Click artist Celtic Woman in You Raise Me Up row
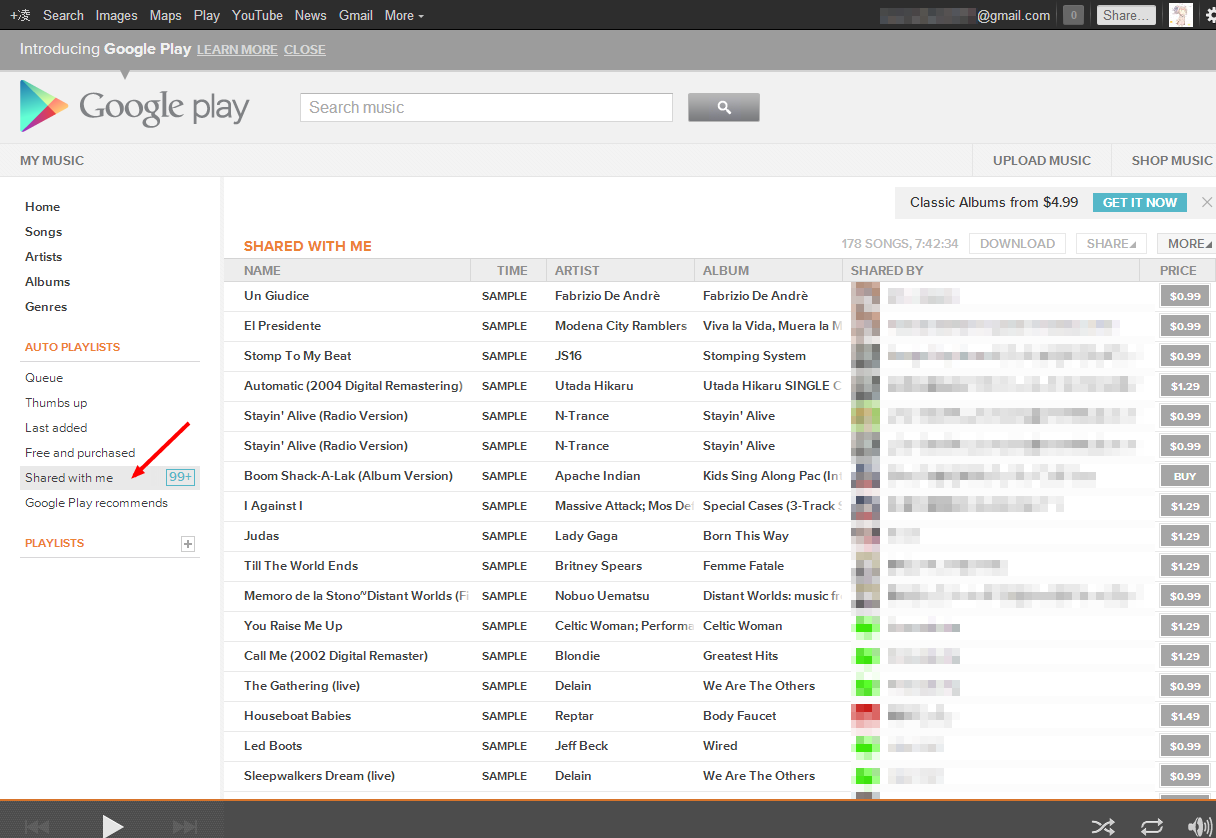1216x838 pixels. tap(624, 626)
